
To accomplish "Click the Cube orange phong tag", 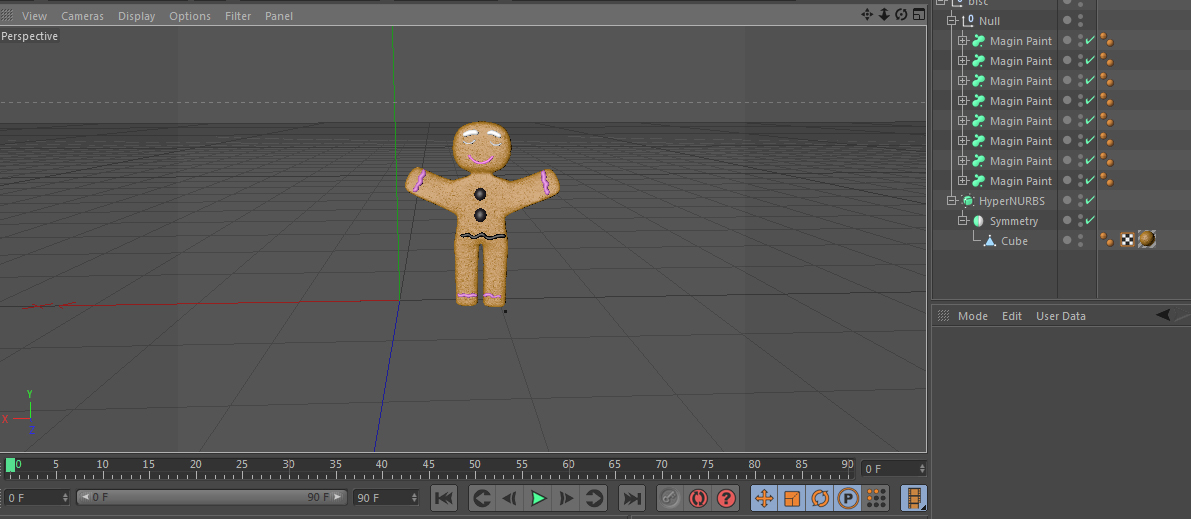I will tap(1107, 240).
